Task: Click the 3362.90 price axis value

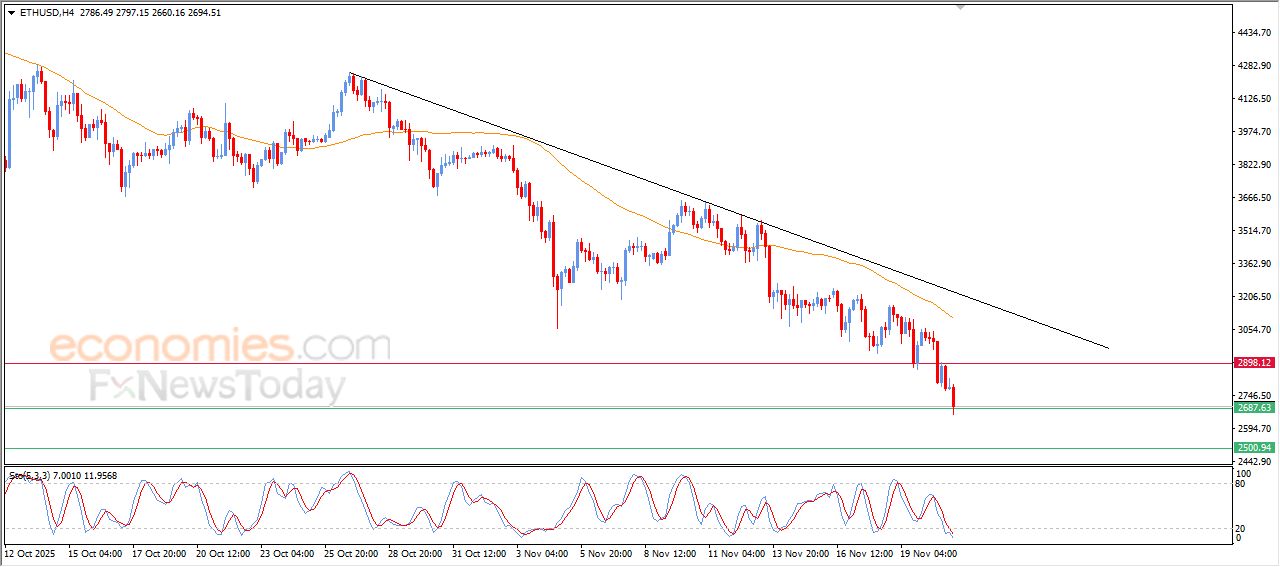Action: [x=1253, y=264]
